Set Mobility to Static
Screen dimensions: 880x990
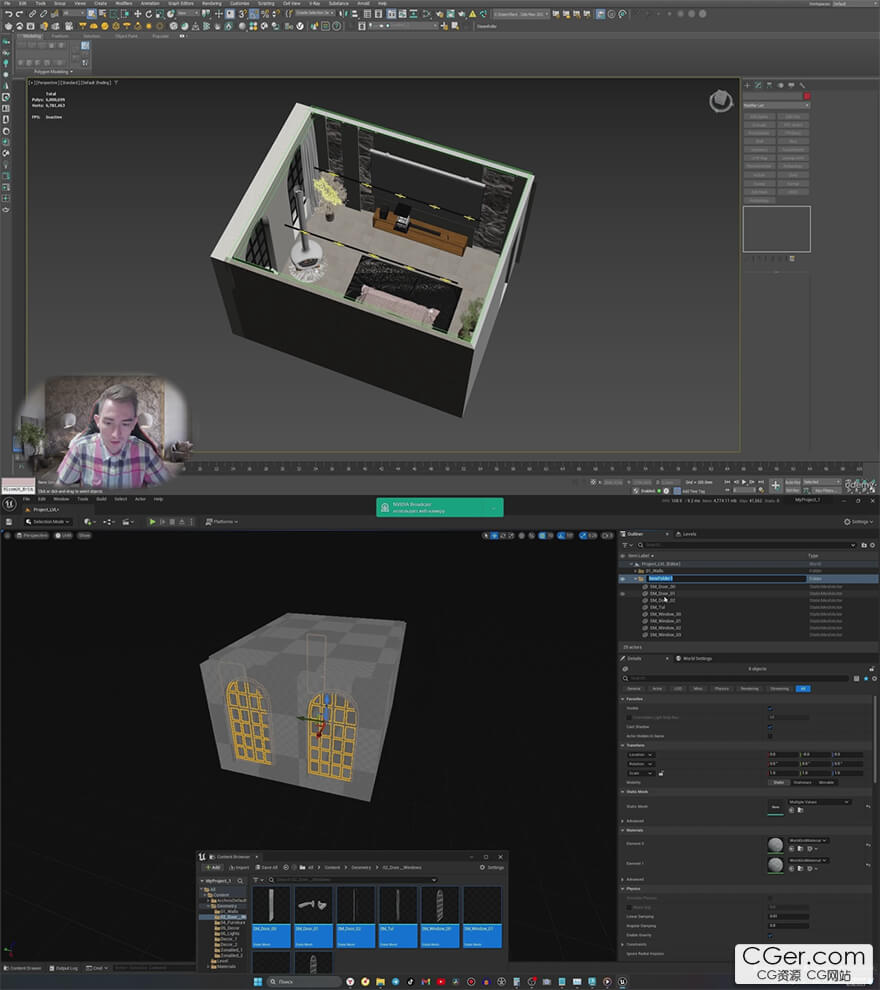click(778, 782)
